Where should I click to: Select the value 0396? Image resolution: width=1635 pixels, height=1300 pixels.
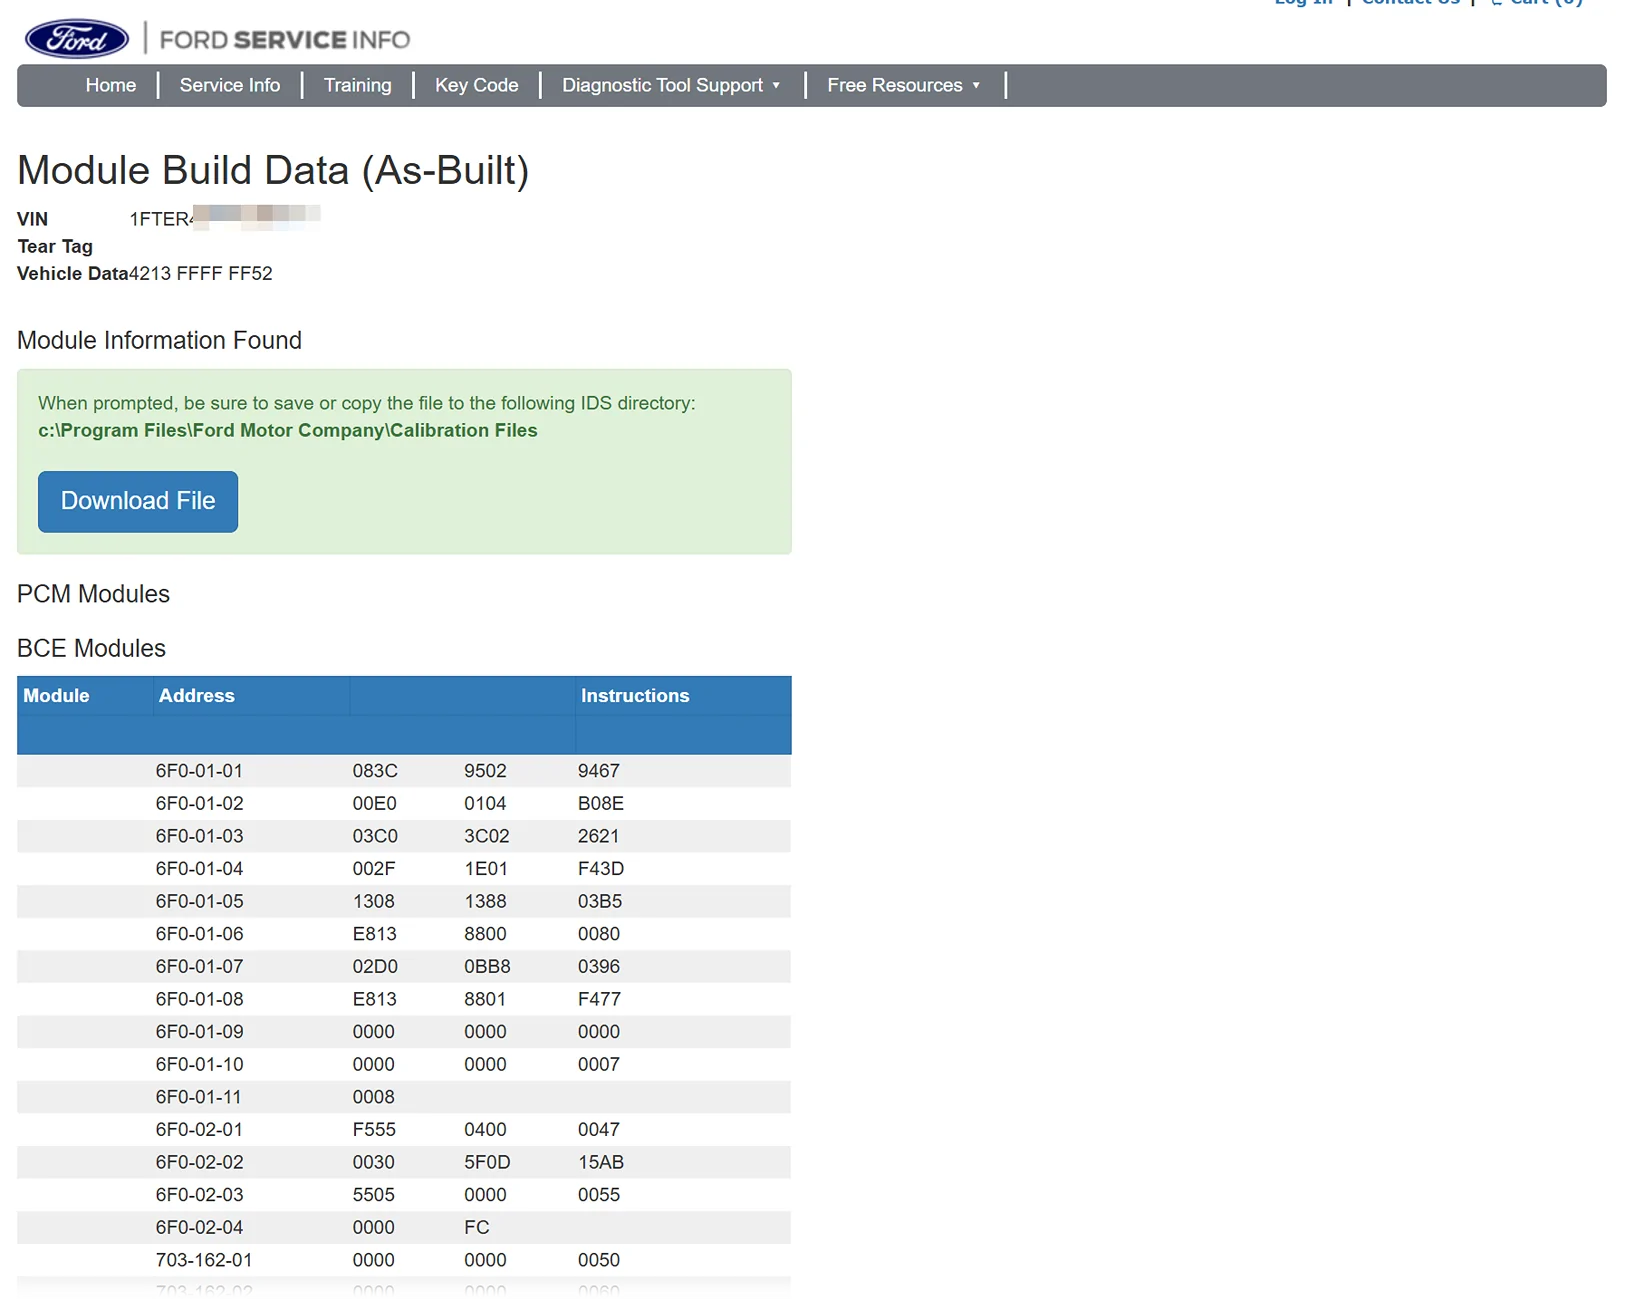coord(599,966)
